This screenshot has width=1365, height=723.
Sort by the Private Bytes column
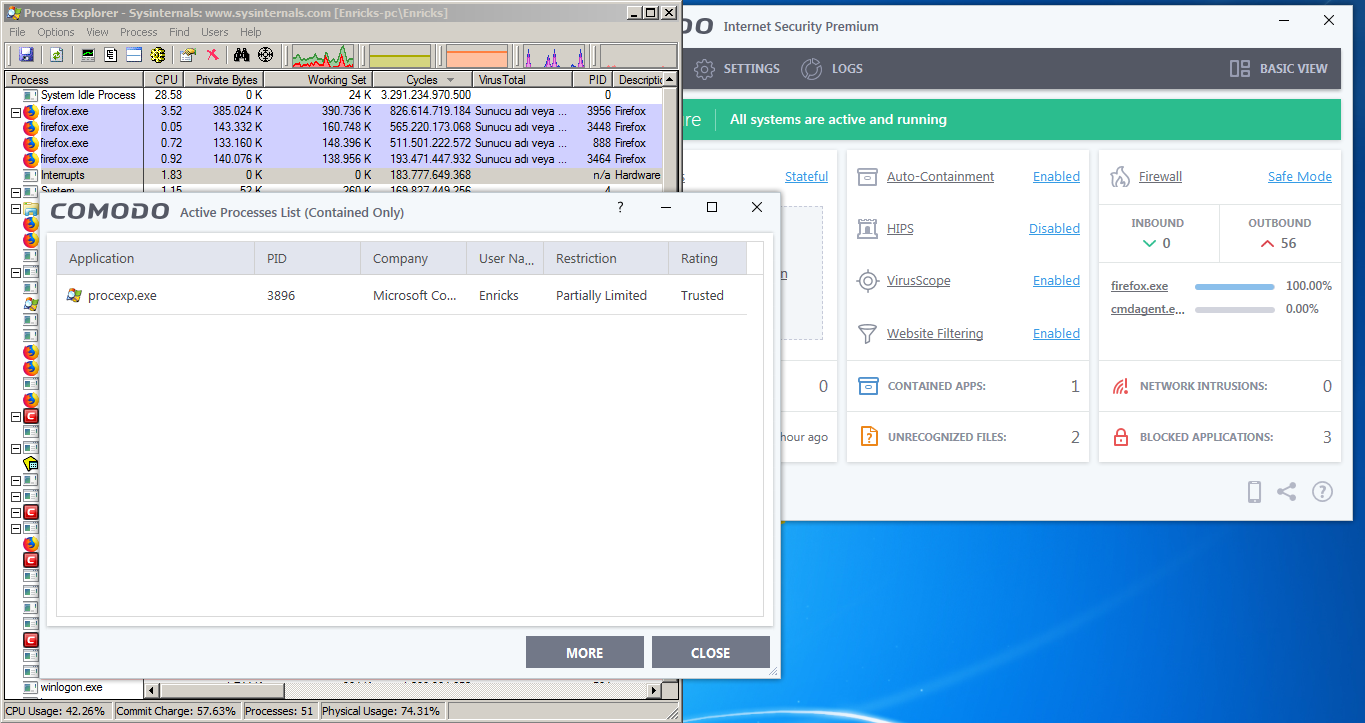tap(222, 80)
